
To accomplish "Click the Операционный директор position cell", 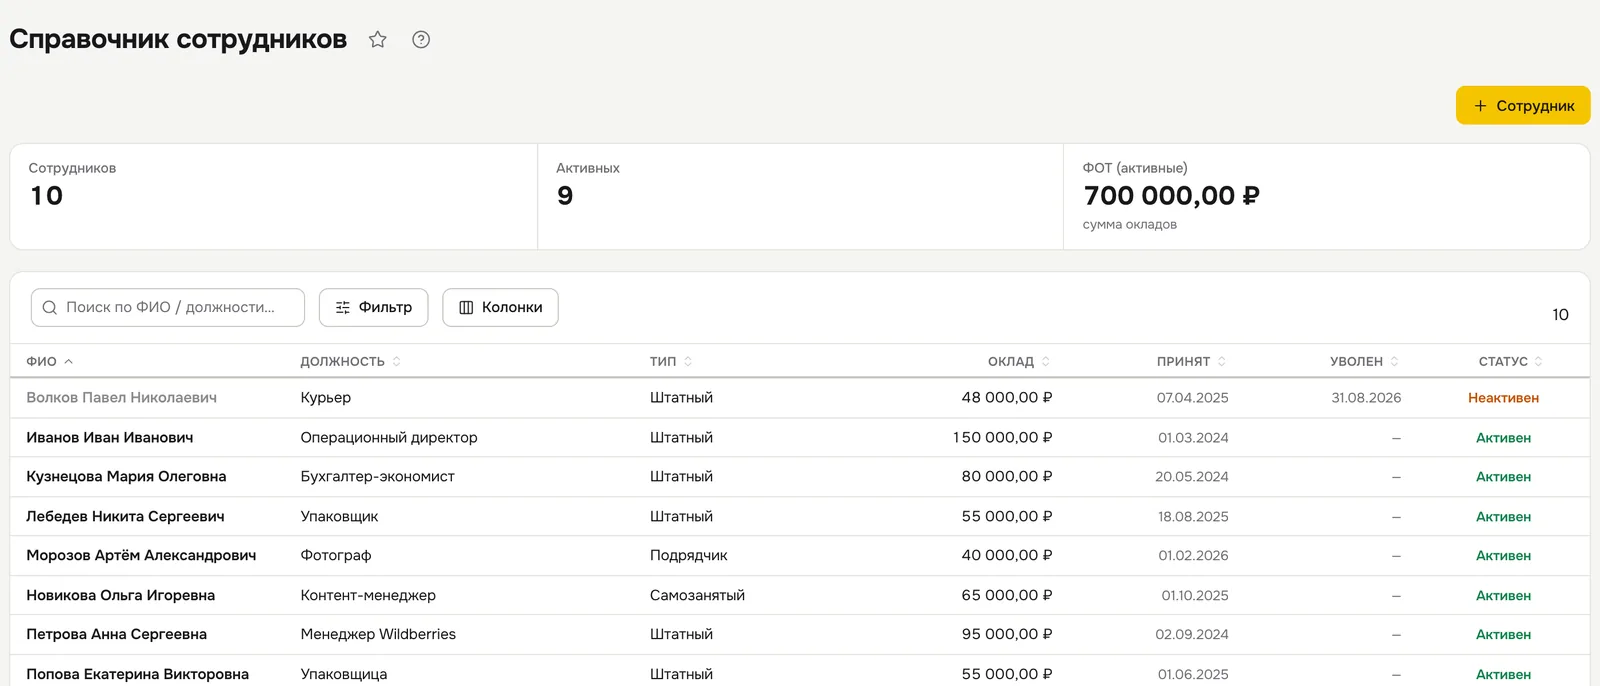I will (389, 438).
